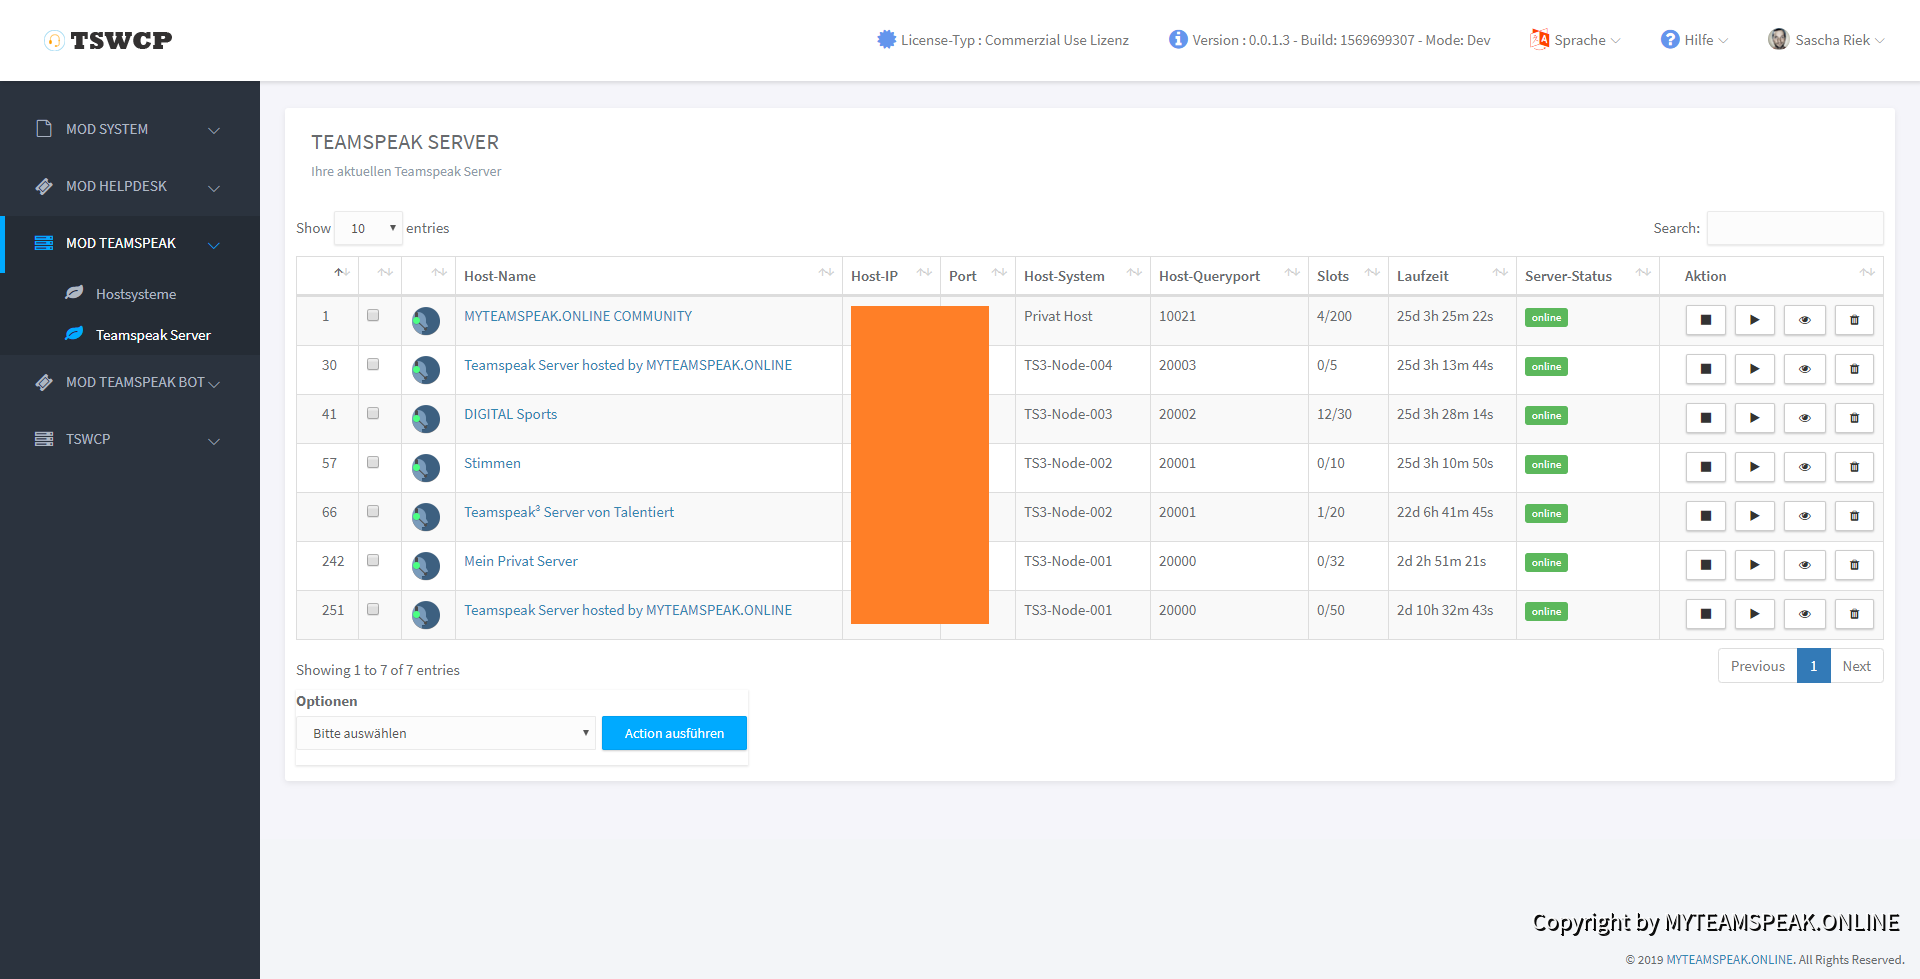Screen dimensions: 1920x979
Task: Click the Search input field
Action: click(x=1794, y=228)
